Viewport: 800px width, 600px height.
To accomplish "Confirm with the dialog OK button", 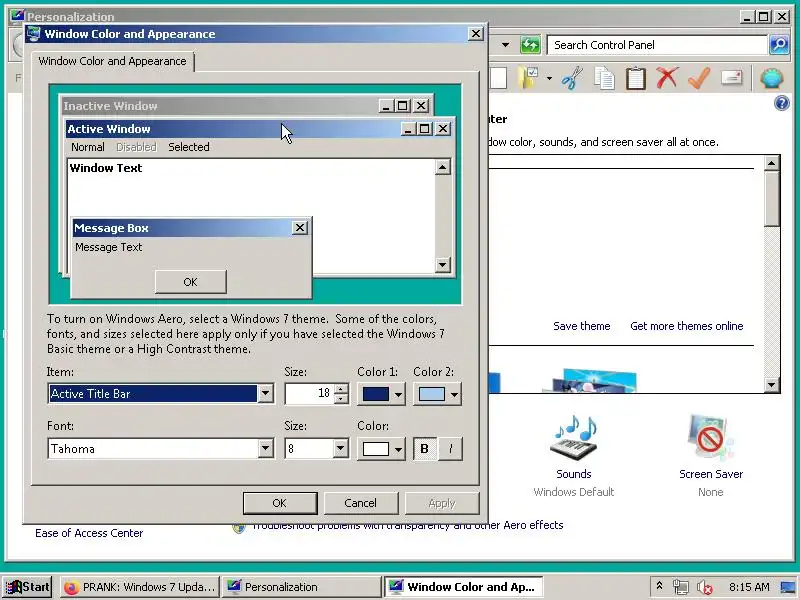I will pyautogui.click(x=280, y=503).
